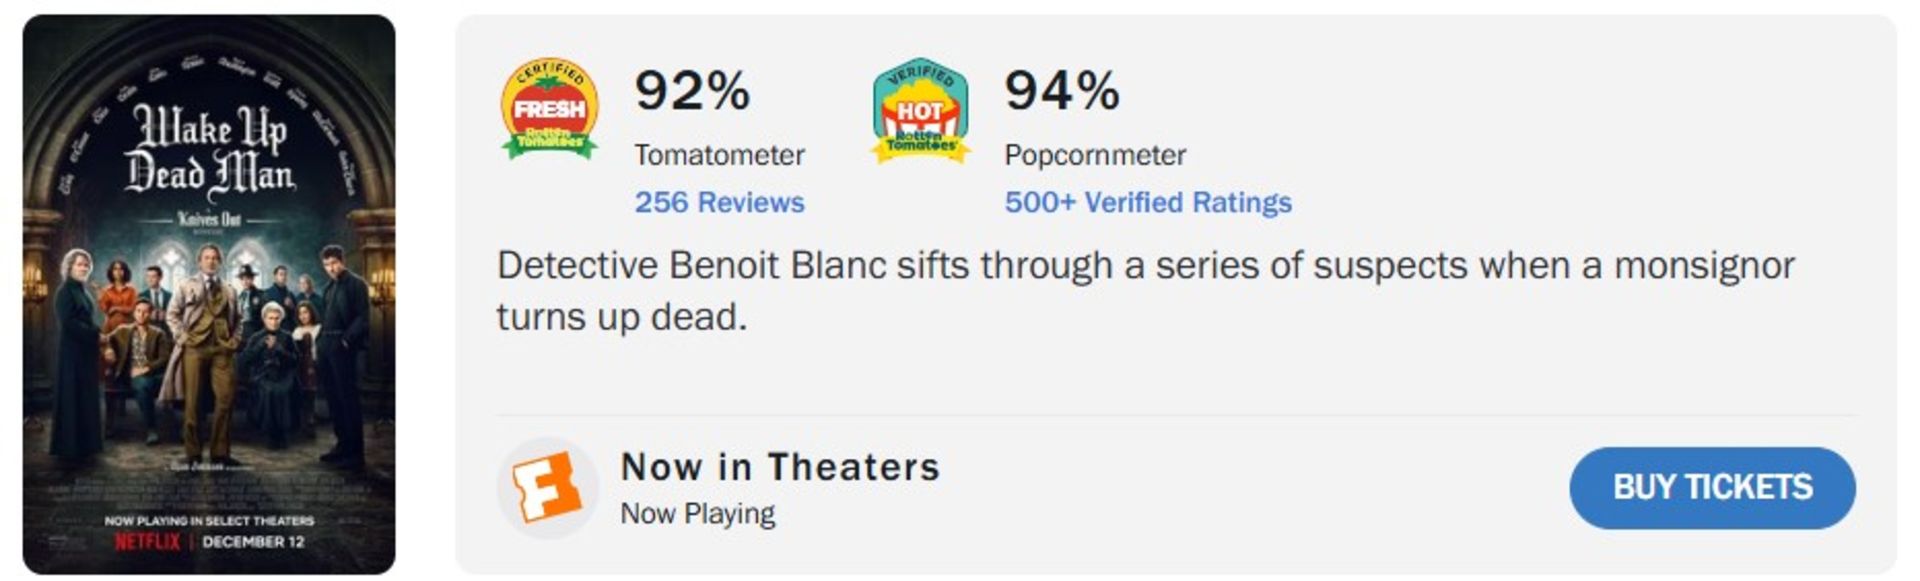Open the 256 Reviews link
This screenshot has width=1920, height=581.
click(719, 202)
